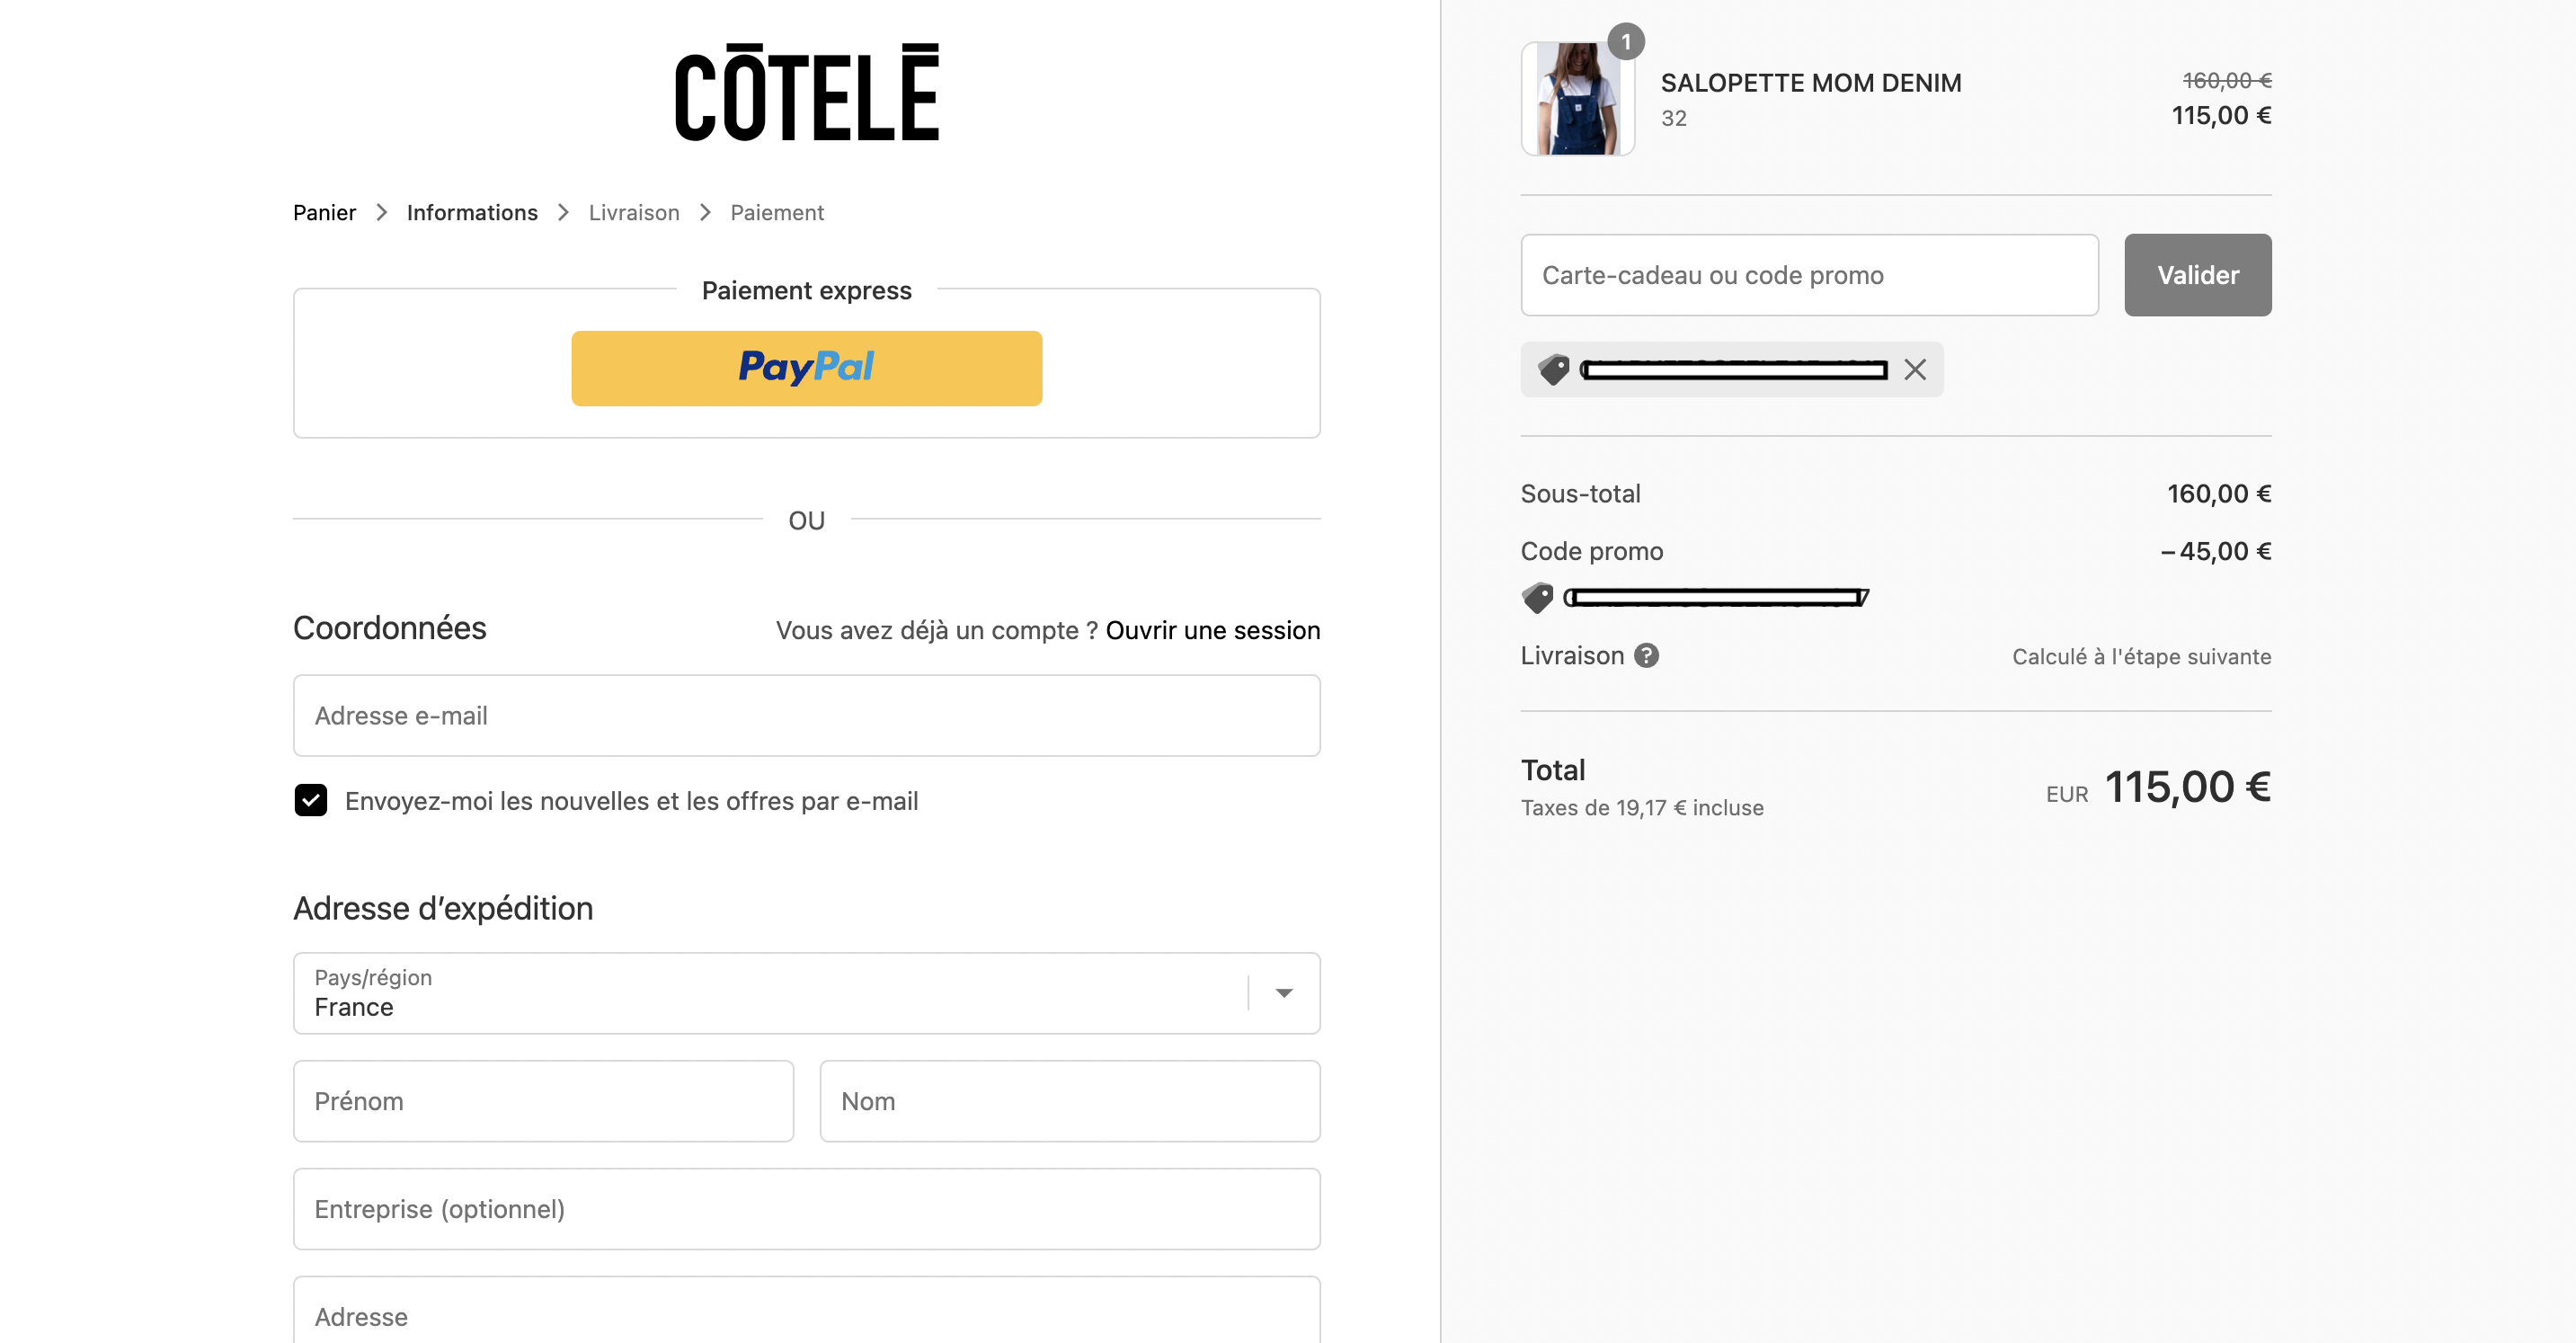This screenshot has height=1343, width=2576.
Task: Focus the Prénom input field
Action: [543, 1101]
